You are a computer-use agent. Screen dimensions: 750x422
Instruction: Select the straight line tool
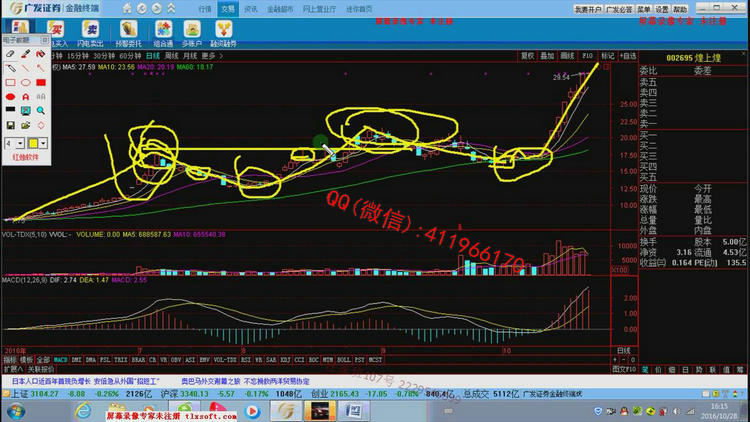[25, 68]
